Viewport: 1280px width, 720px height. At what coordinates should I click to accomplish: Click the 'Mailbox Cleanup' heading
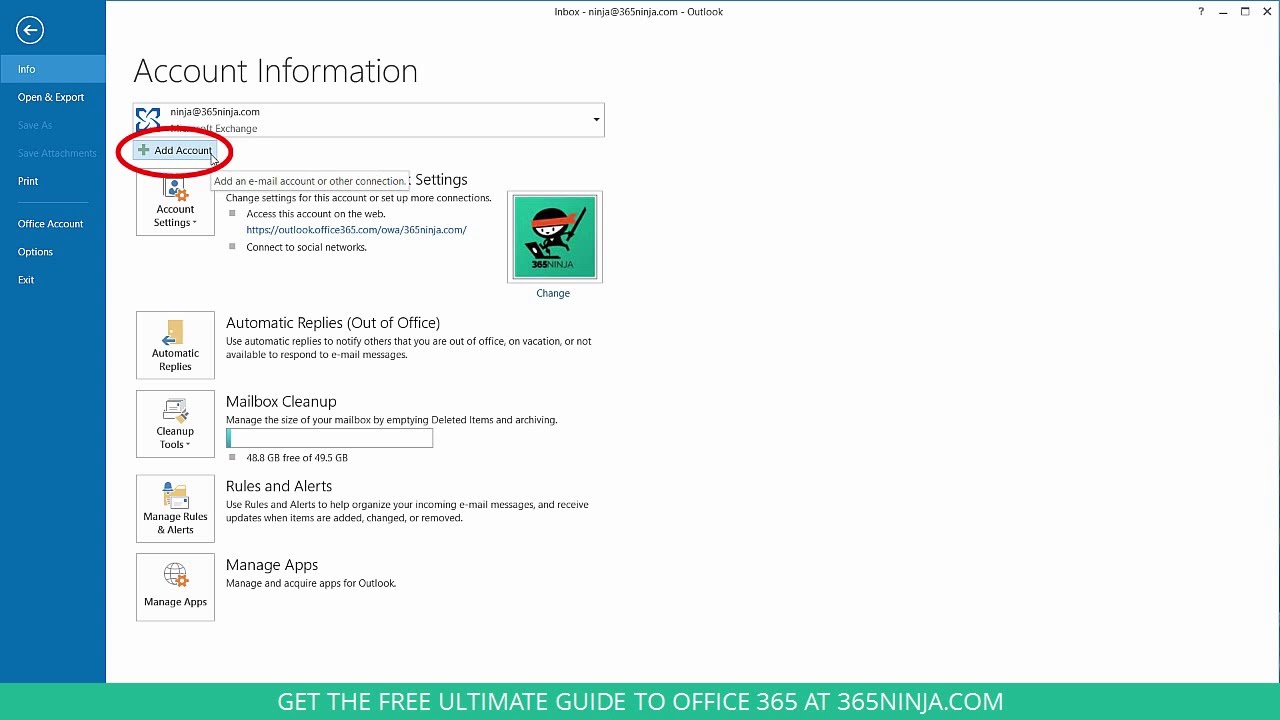tap(281, 402)
